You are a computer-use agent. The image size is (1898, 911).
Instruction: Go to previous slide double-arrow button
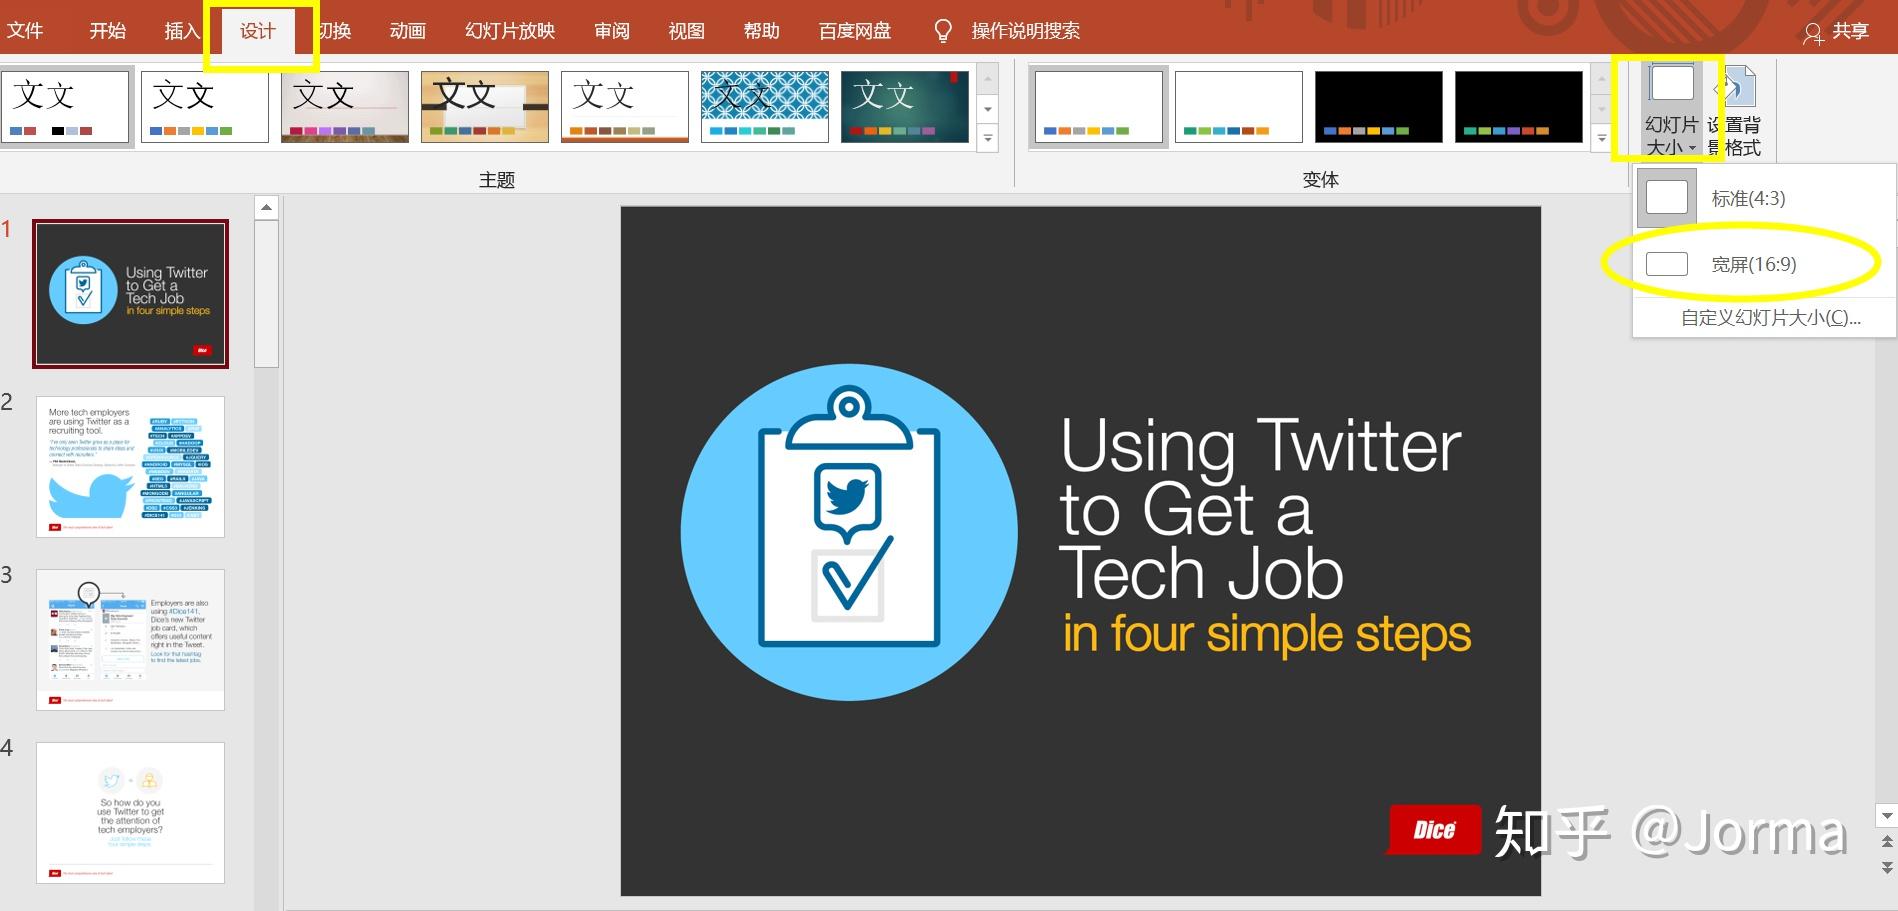point(1887,842)
